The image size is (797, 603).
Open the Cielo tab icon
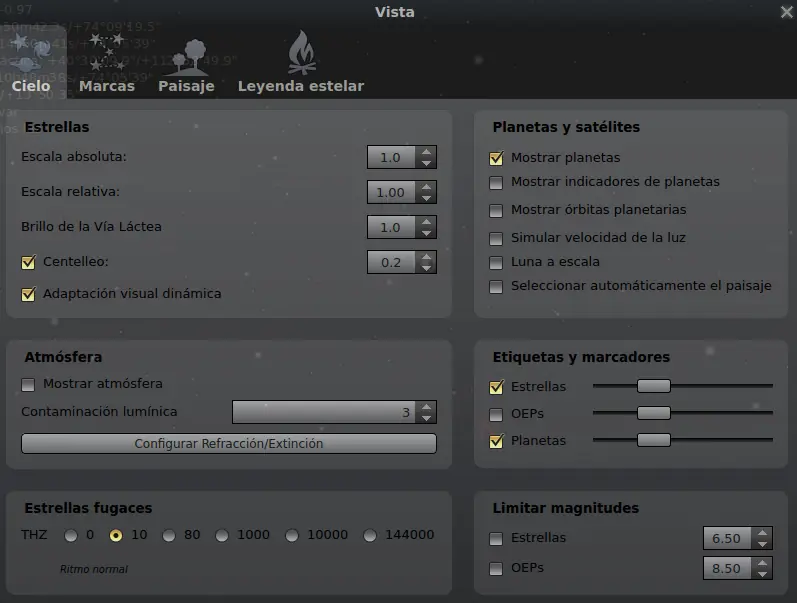click(x=32, y=52)
